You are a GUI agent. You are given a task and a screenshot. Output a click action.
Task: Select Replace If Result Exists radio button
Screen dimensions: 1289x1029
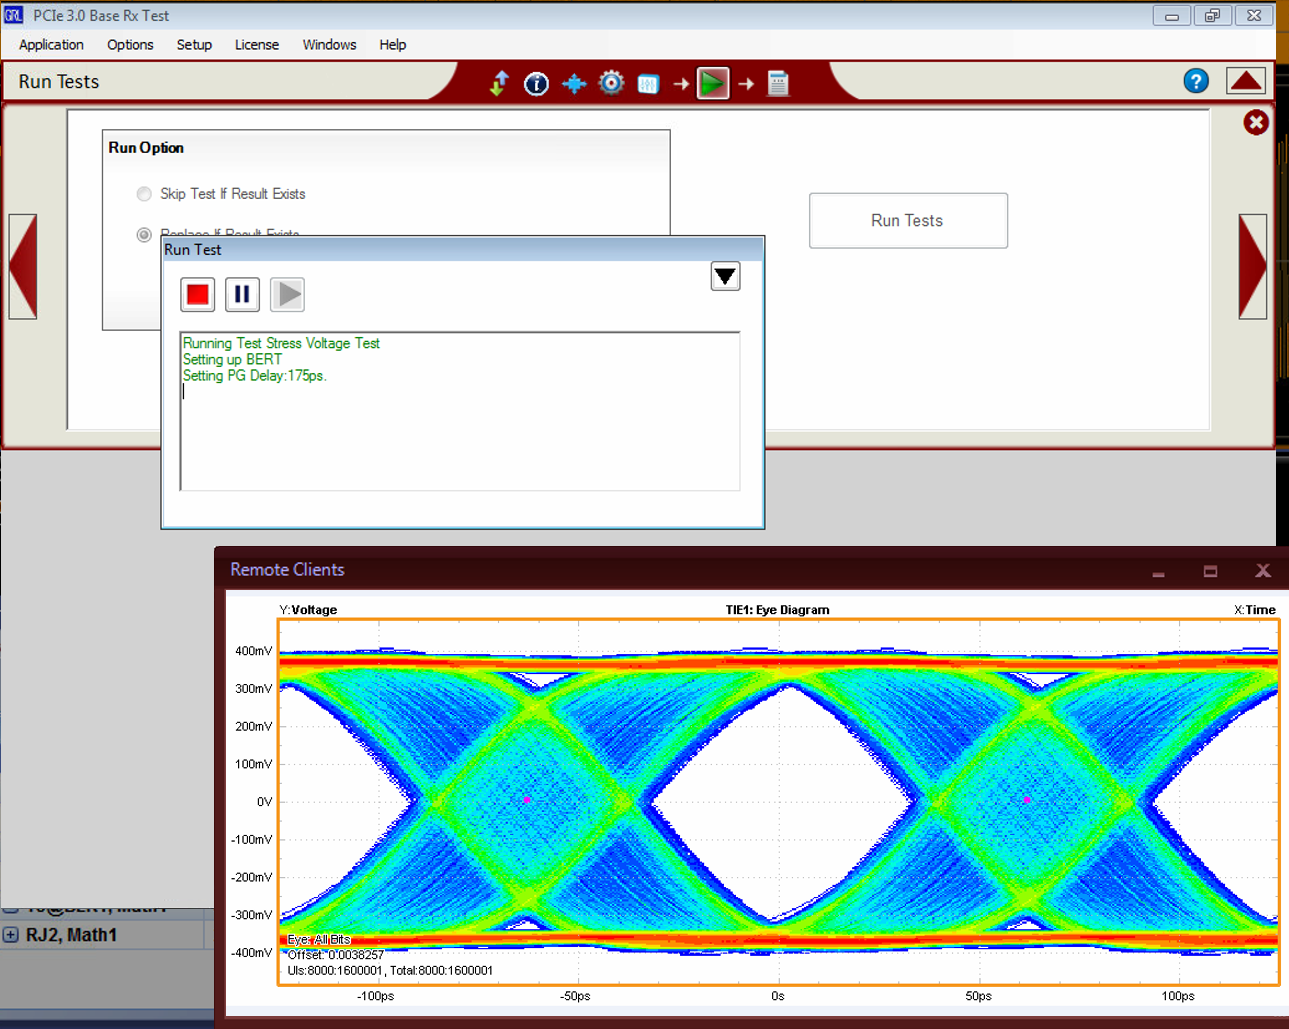pyautogui.click(x=145, y=235)
